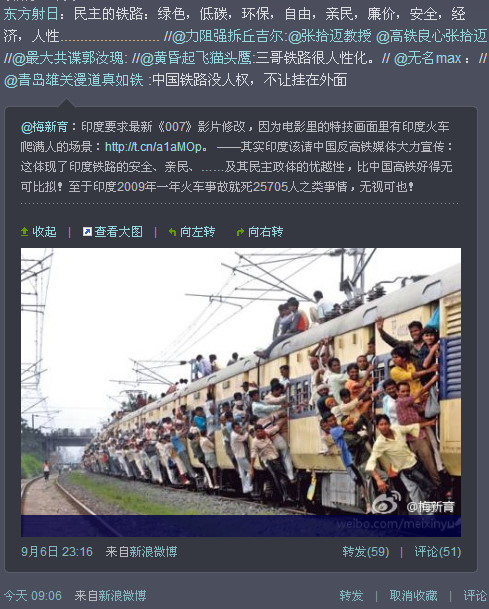Open 9月6日 23:16 timestamp link
Screen dimensions: 489x609
coord(57,552)
